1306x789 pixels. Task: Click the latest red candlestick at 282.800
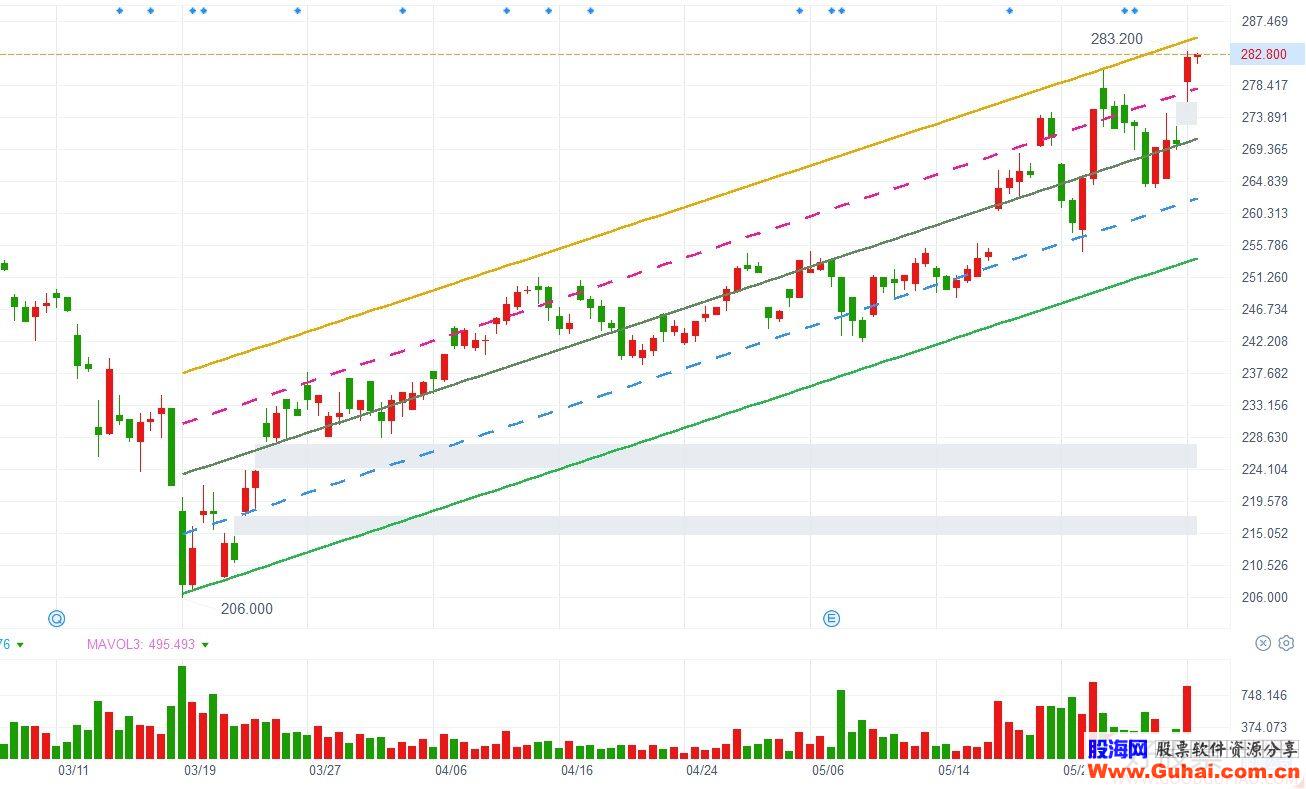(1188, 70)
